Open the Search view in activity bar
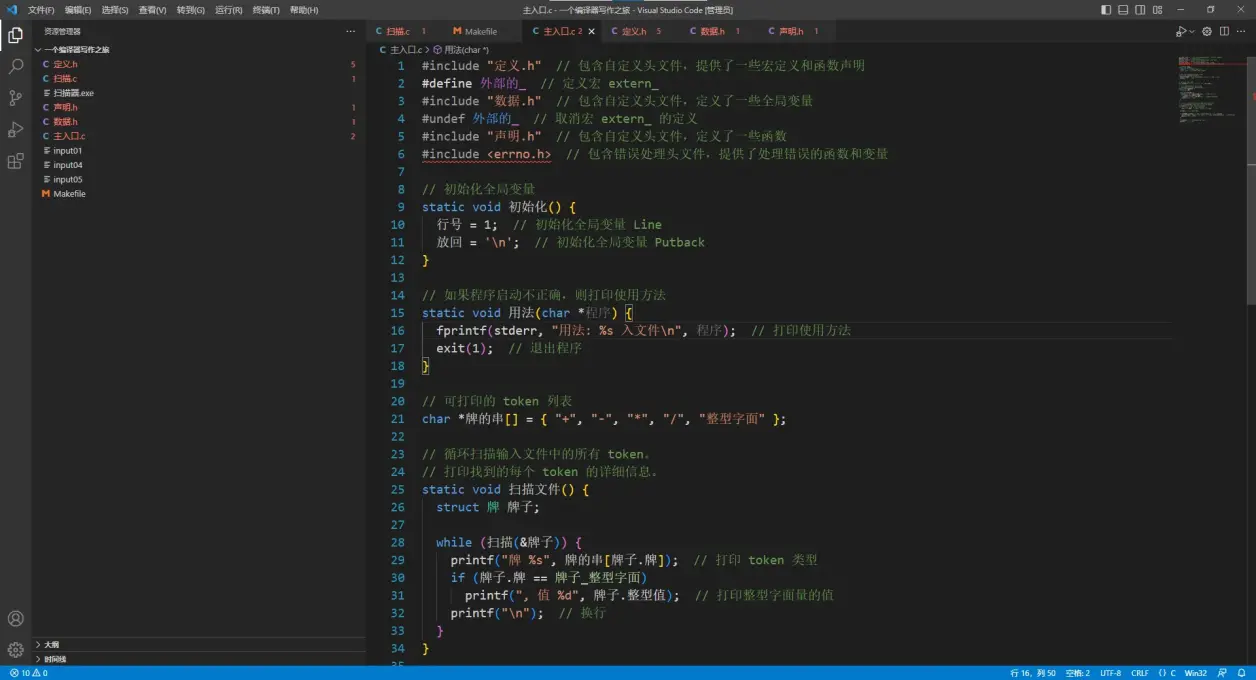This screenshot has height=680, width=1256. pyautogui.click(x=15, y=66)
